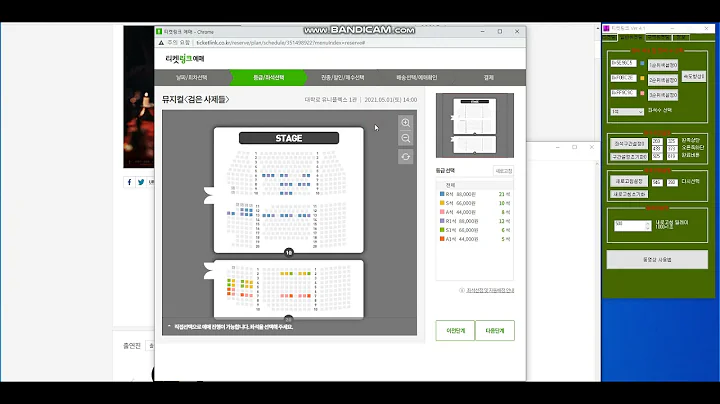Click the 이전단계 button
Viewport: 720px width, 404px height.
(455, 331)
